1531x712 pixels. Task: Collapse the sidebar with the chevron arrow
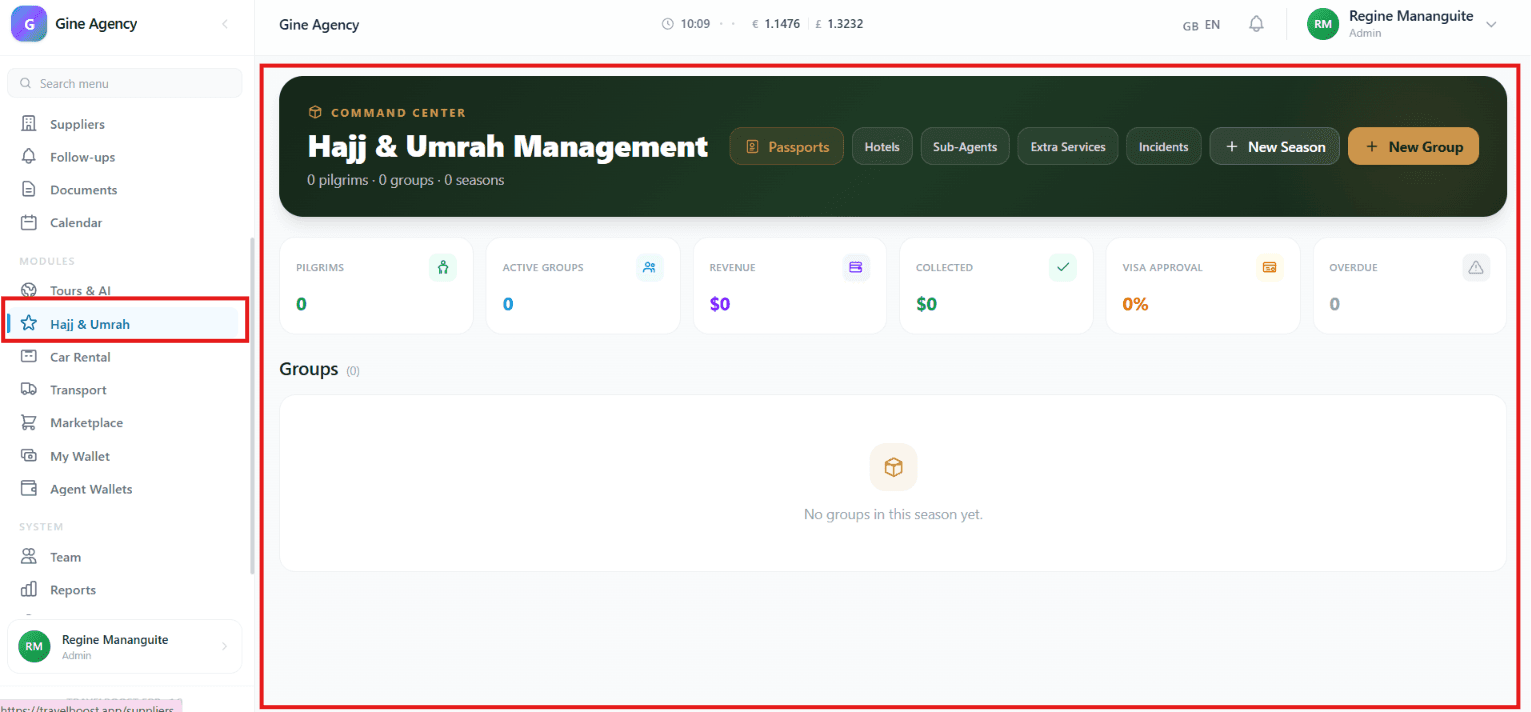(225, 24)
